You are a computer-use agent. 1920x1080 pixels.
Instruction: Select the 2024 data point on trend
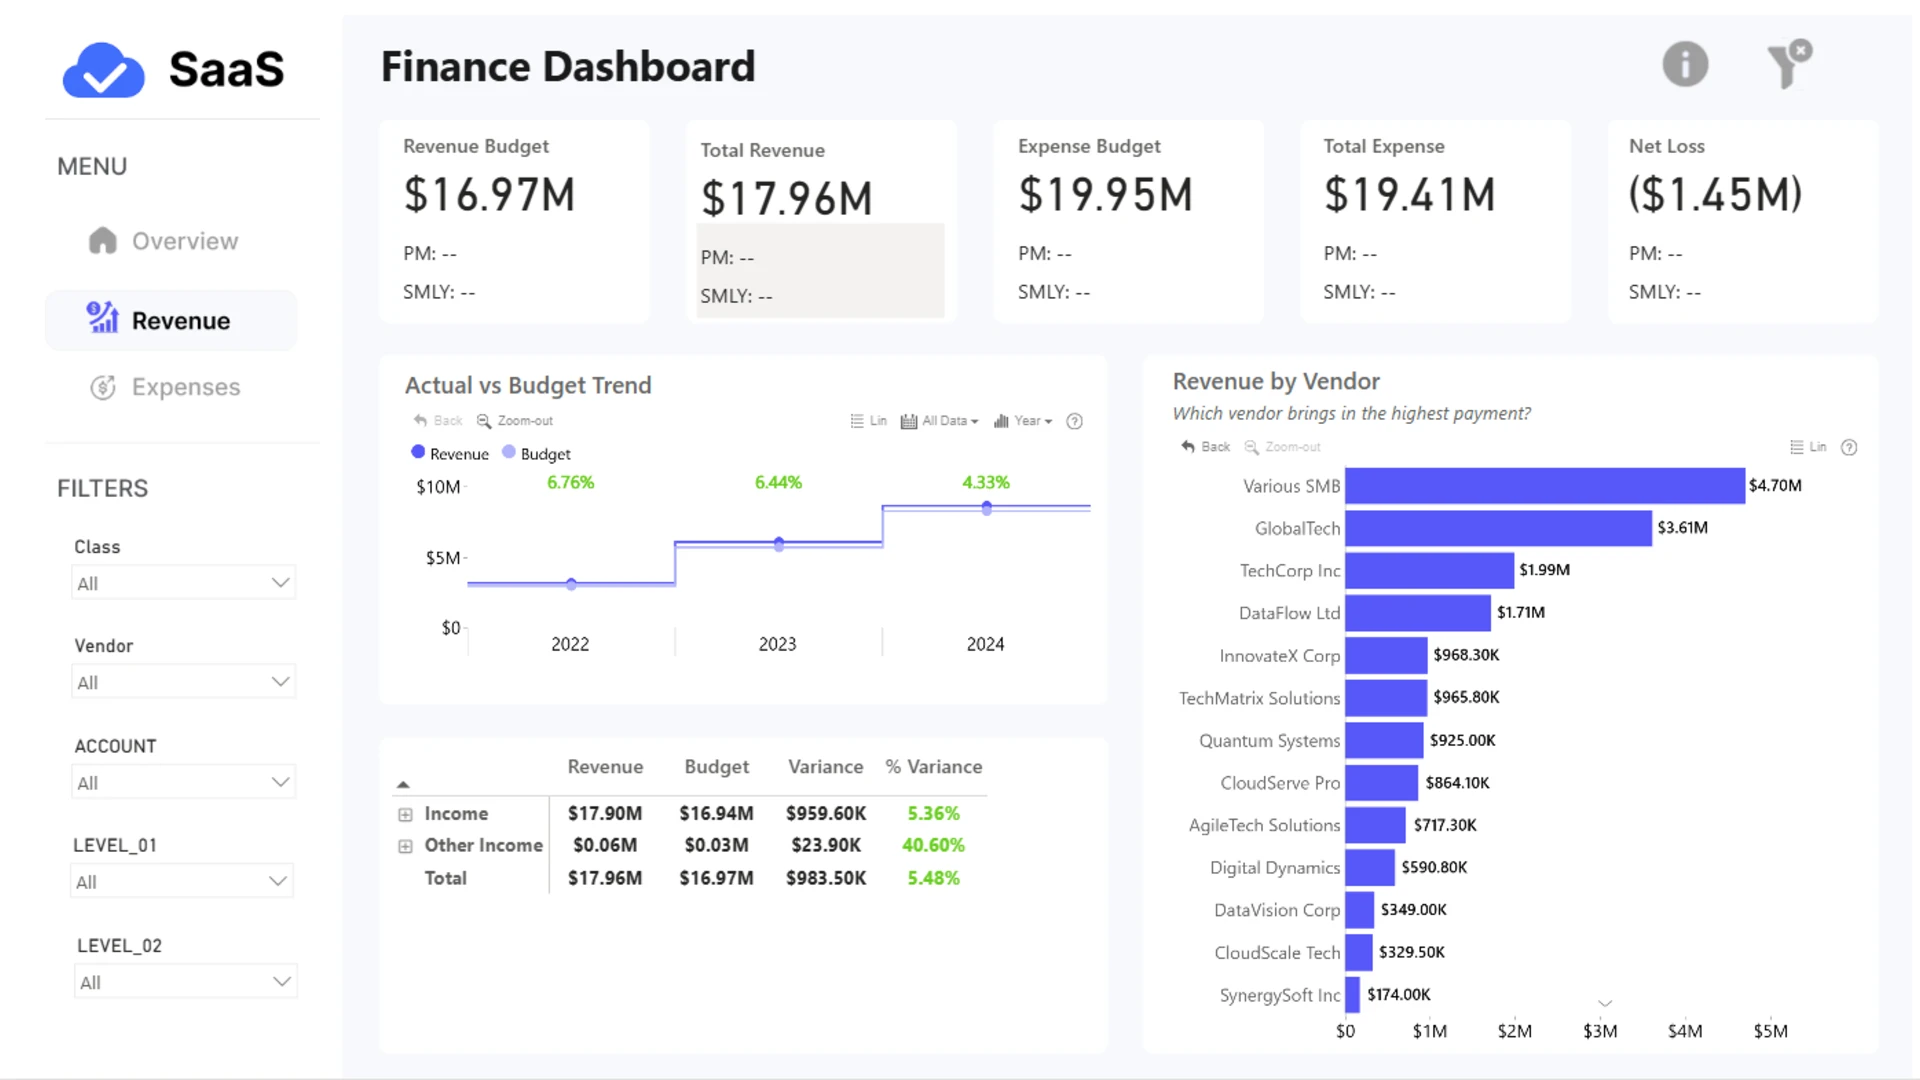pos(987,509)
